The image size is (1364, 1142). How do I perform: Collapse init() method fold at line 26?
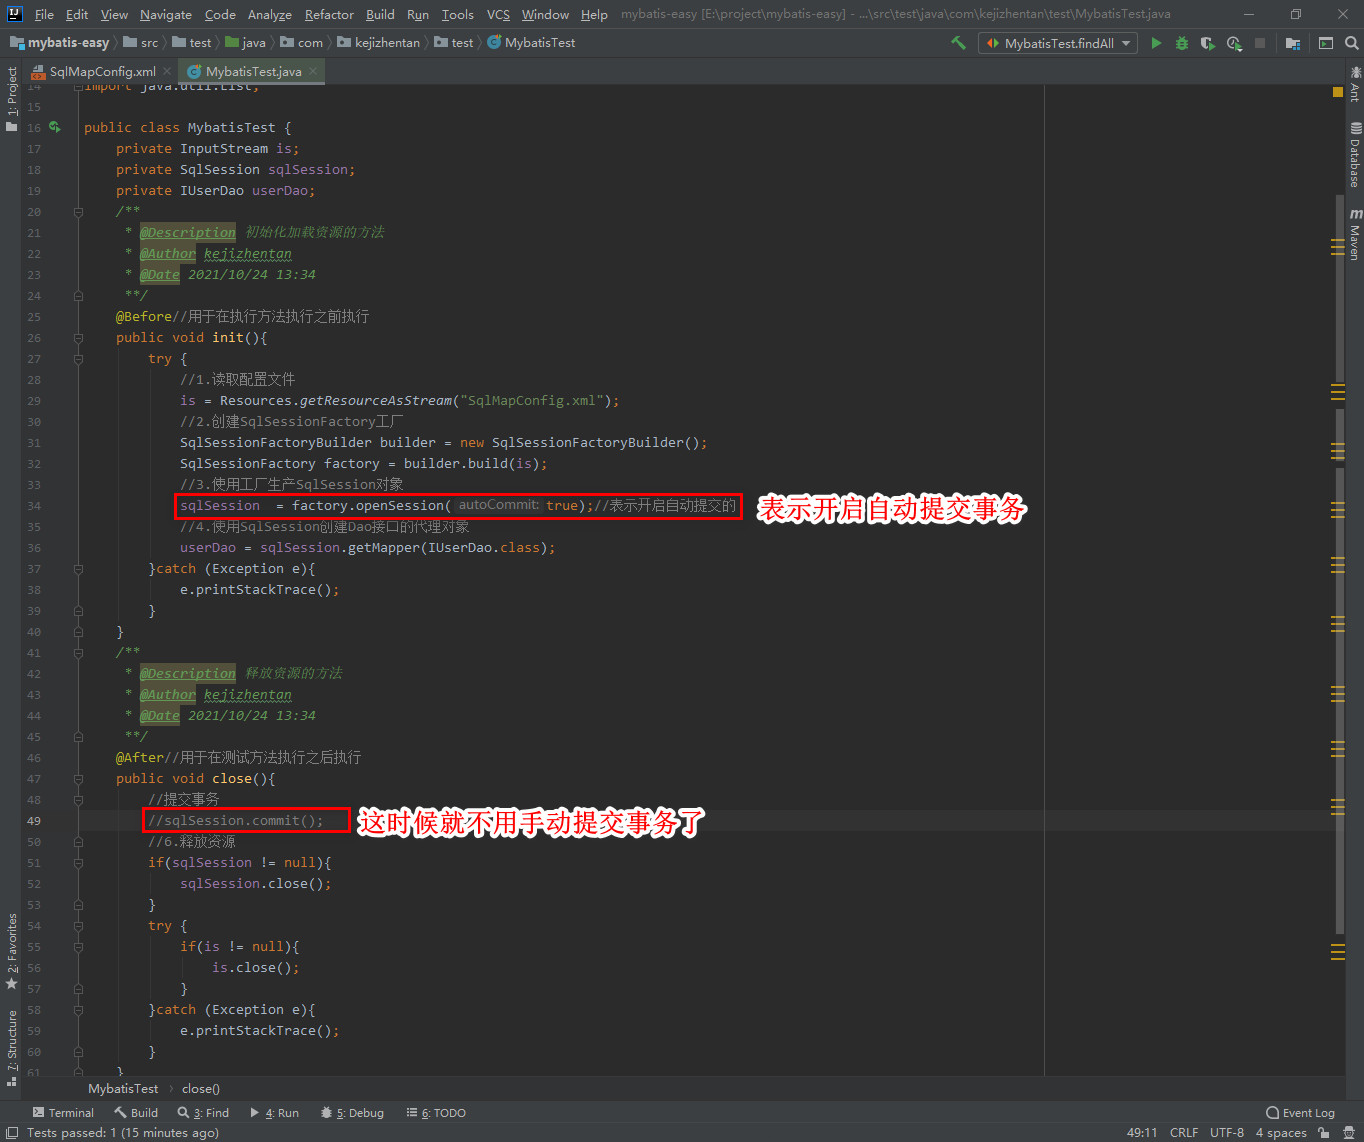[x=78, y=338]
